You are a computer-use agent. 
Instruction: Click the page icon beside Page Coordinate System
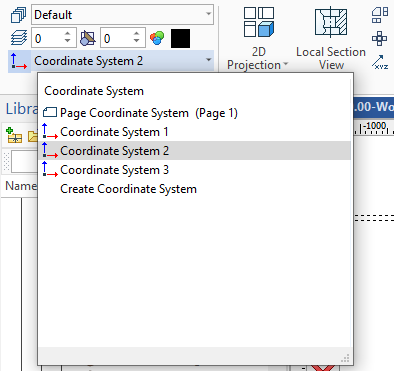coord(50,112)
